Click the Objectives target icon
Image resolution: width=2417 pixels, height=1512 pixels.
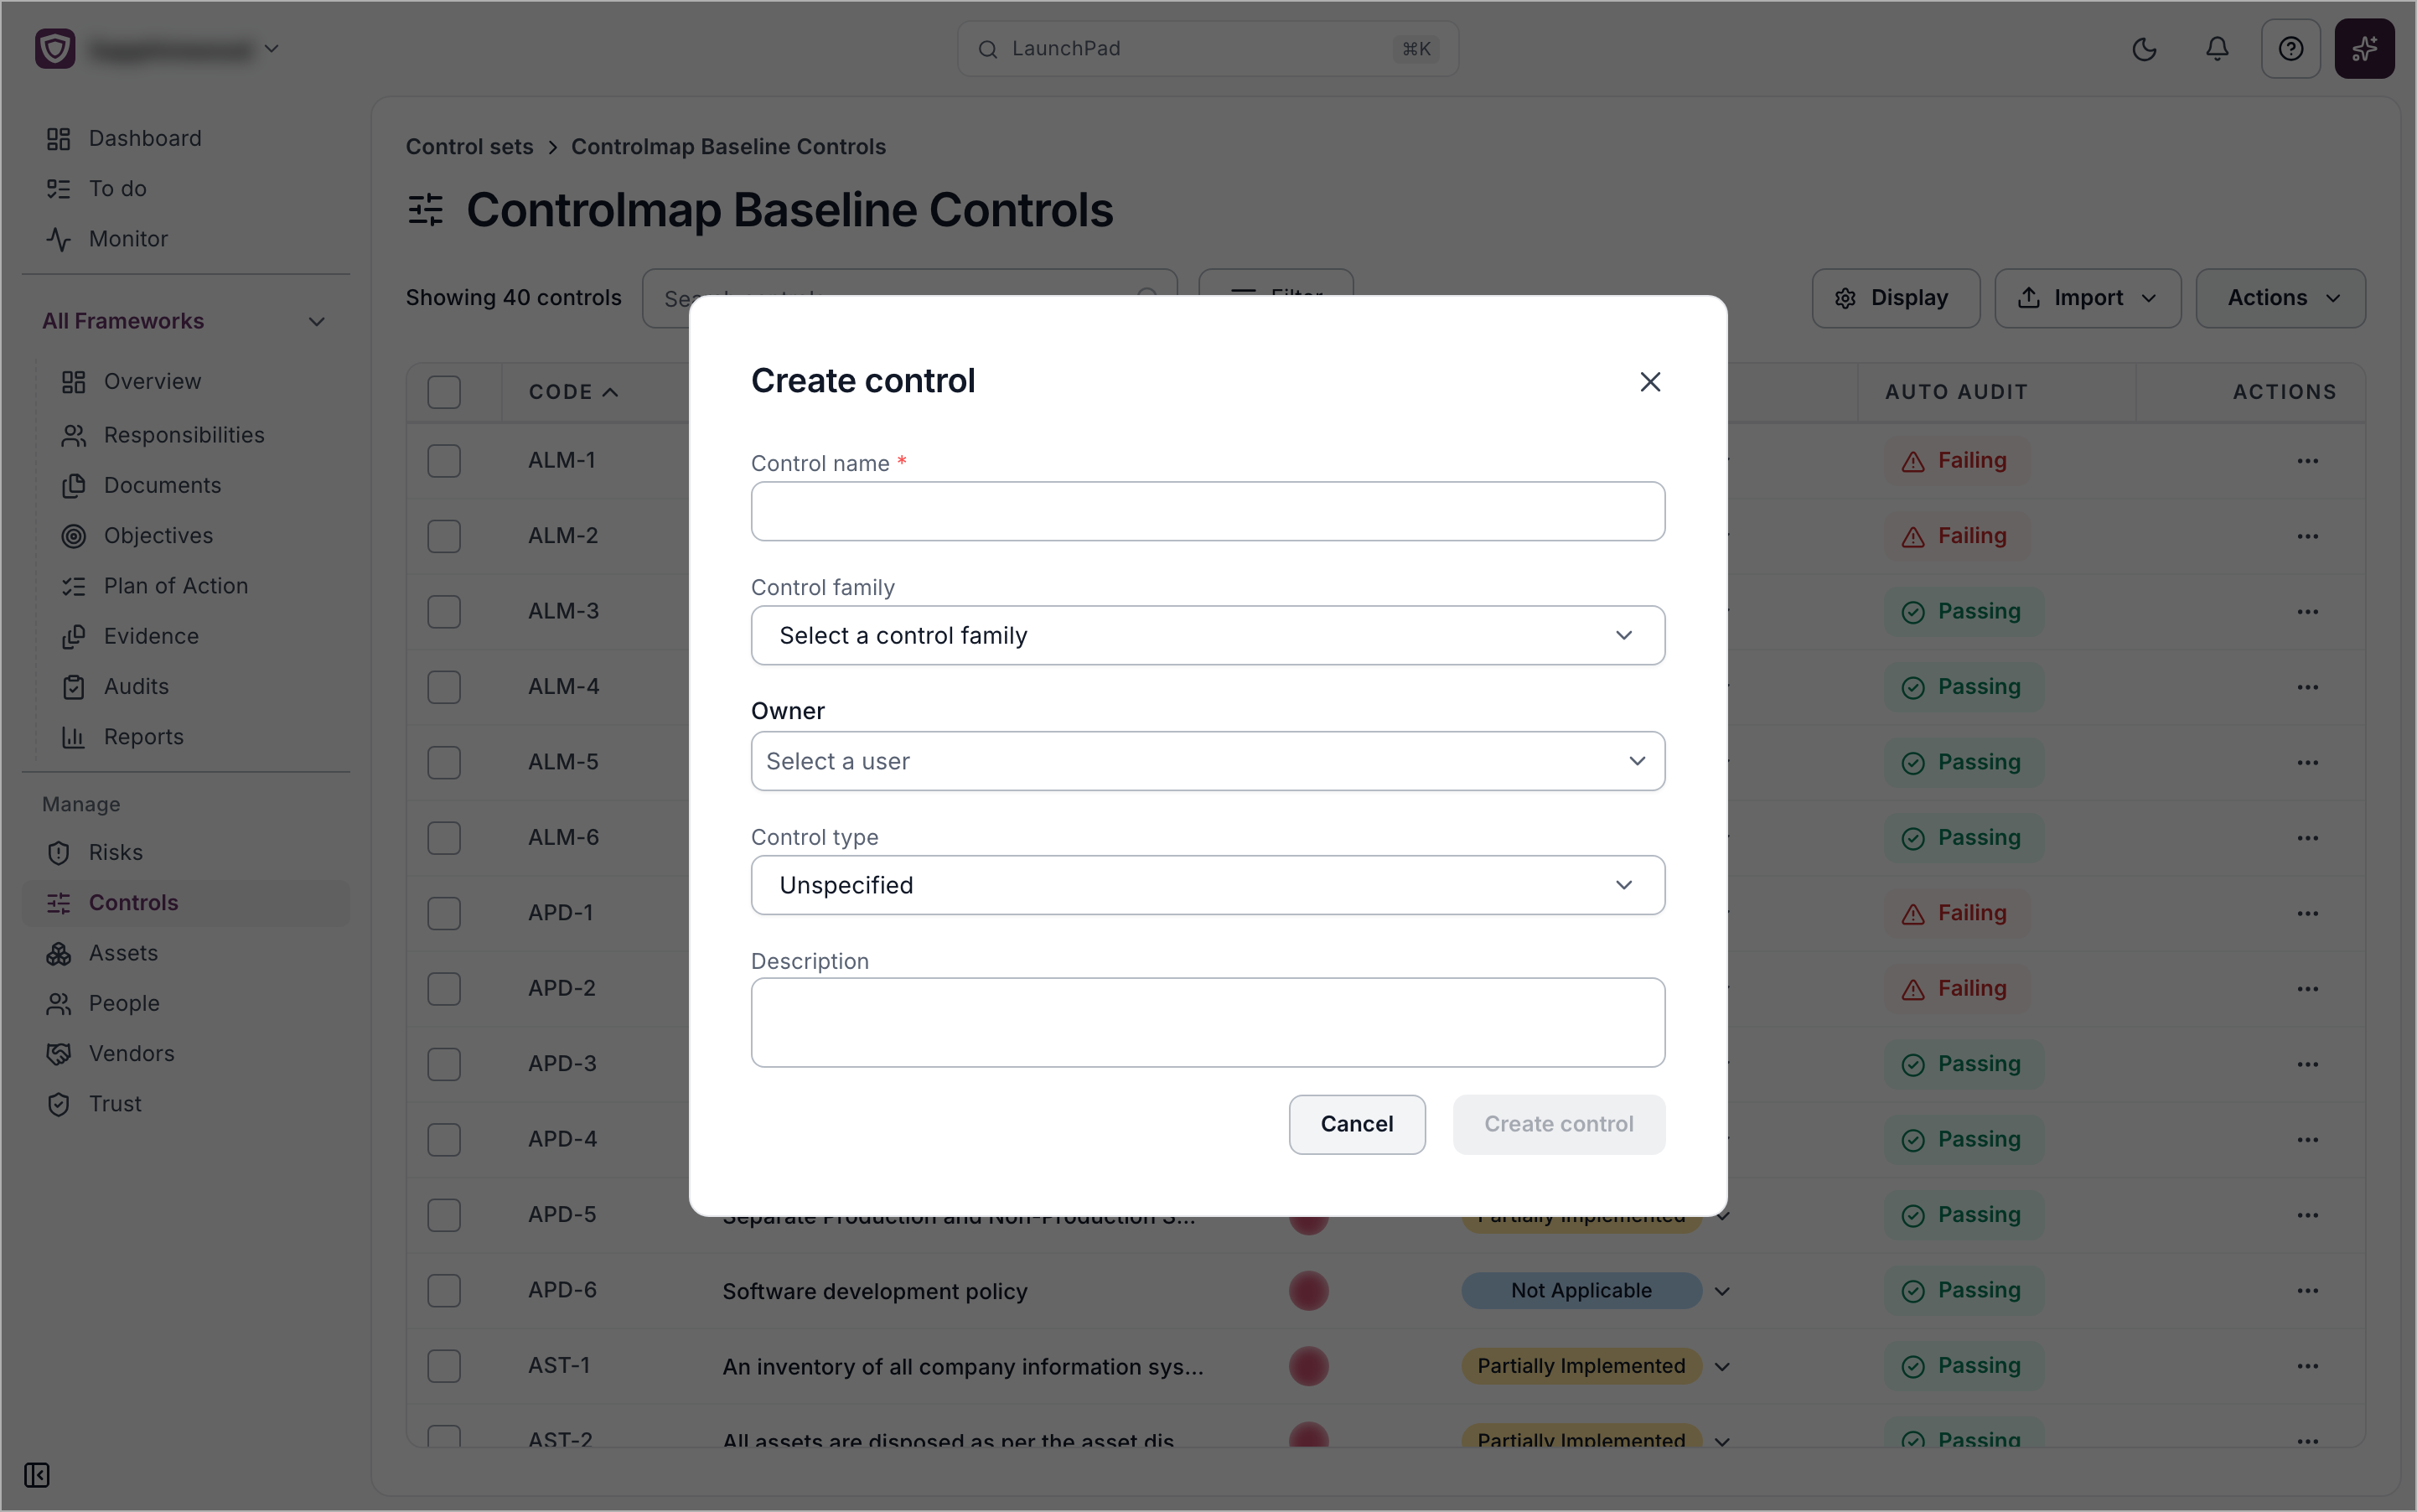(x=73, y=536)
